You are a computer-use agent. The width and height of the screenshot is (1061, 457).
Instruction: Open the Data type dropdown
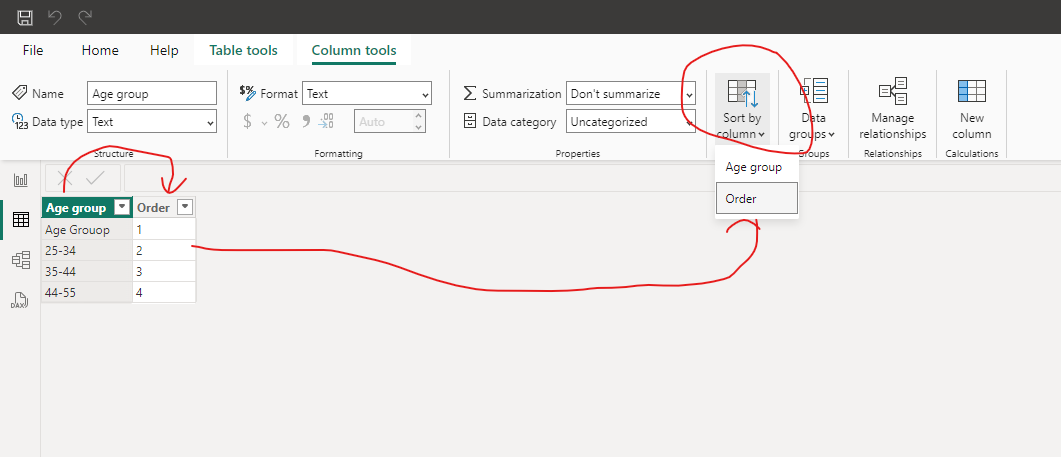(152, 122)
